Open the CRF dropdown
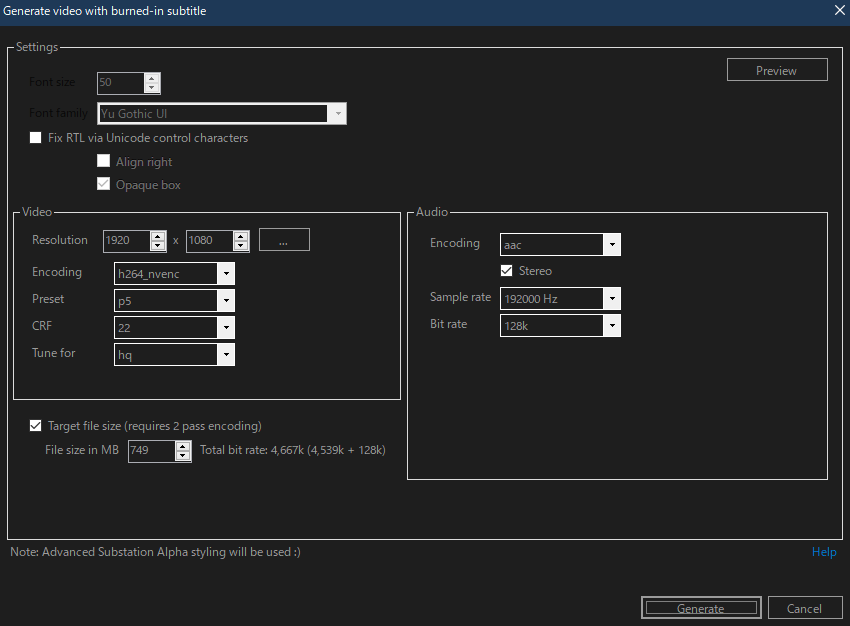 pyautogui.click(x=226, y=327)
